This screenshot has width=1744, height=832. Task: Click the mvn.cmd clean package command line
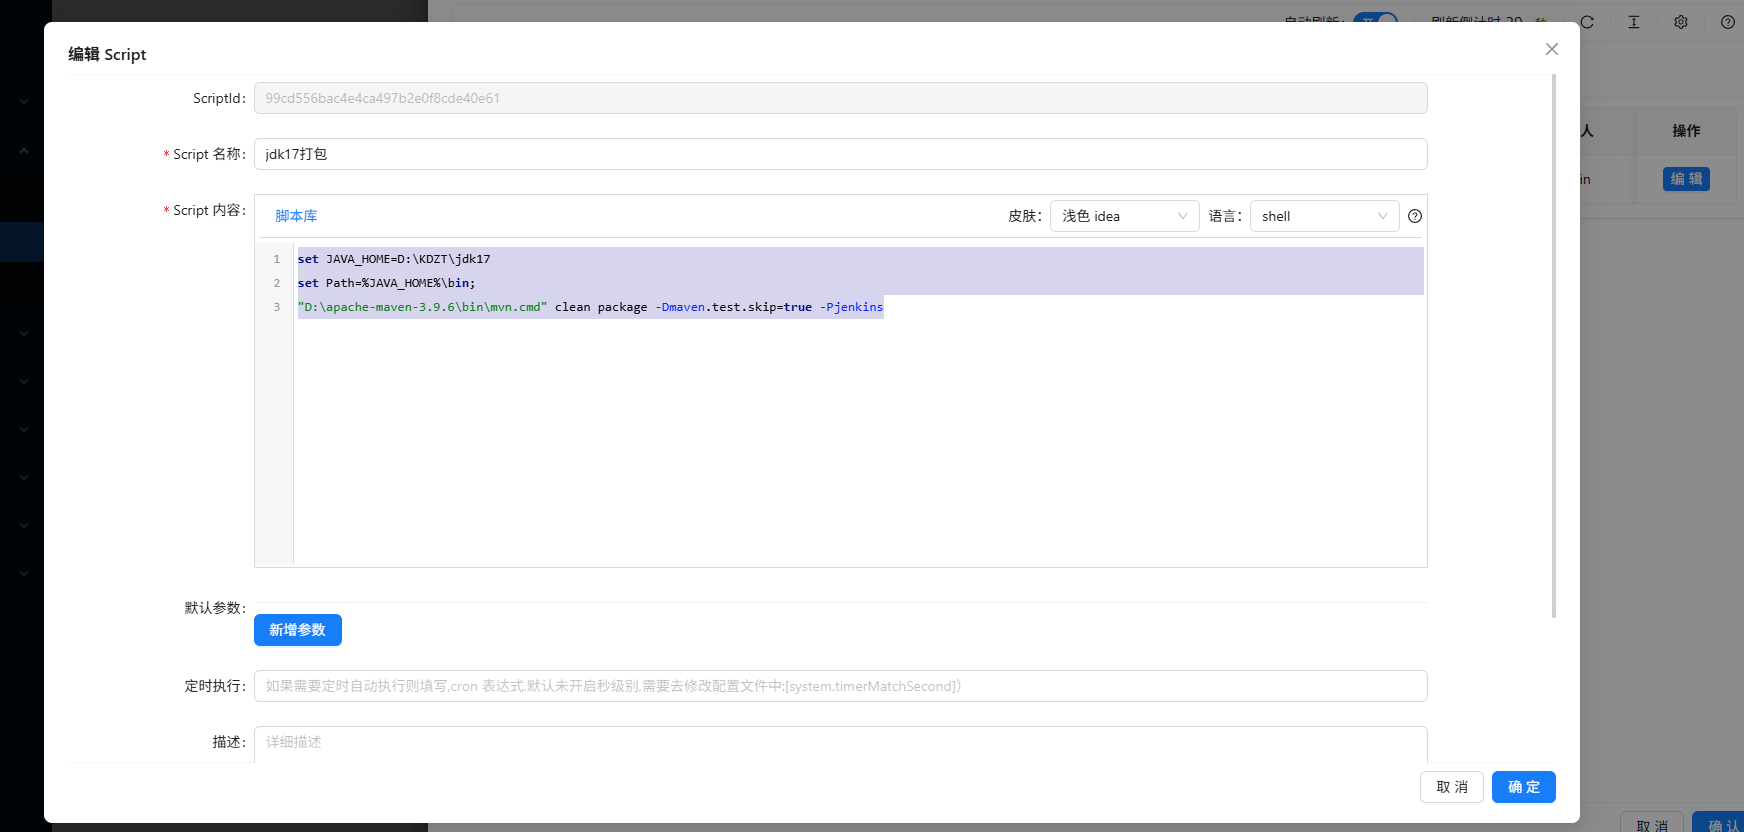tap(590, 307)
